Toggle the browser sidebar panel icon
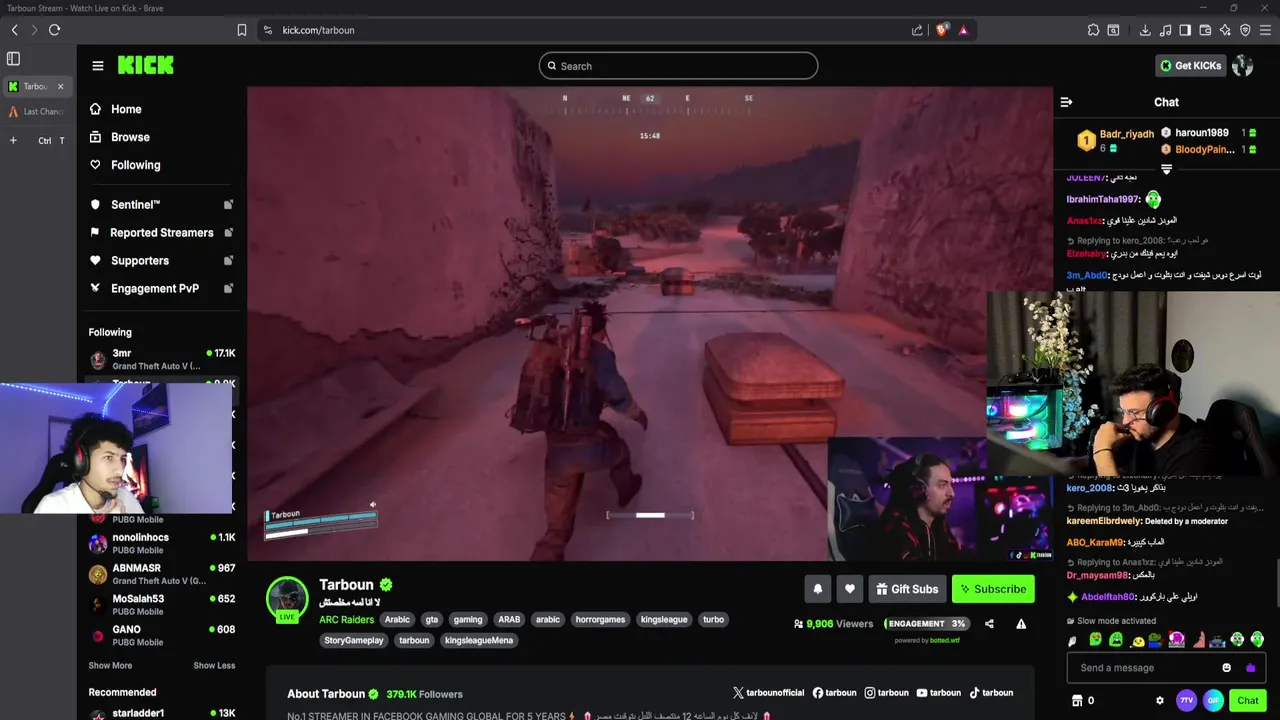This screenshot has width=1280, height=720. point(1185,30)
